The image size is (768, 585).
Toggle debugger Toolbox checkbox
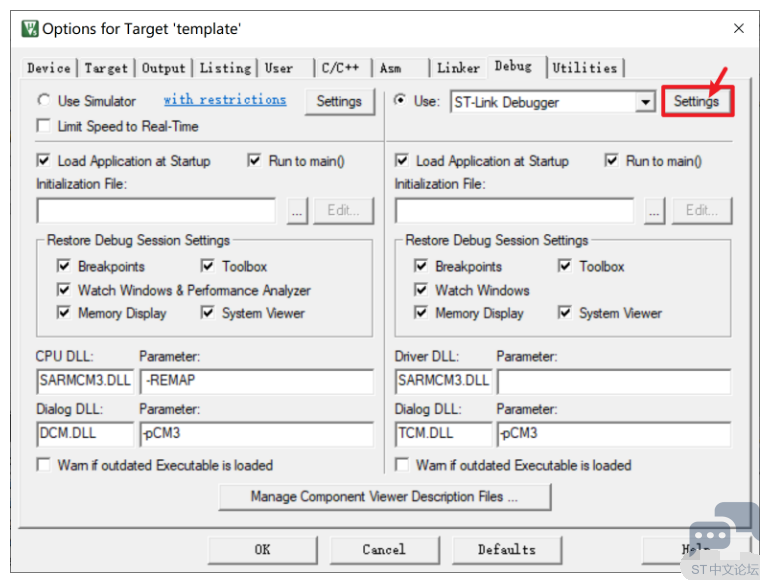[565, 266]
